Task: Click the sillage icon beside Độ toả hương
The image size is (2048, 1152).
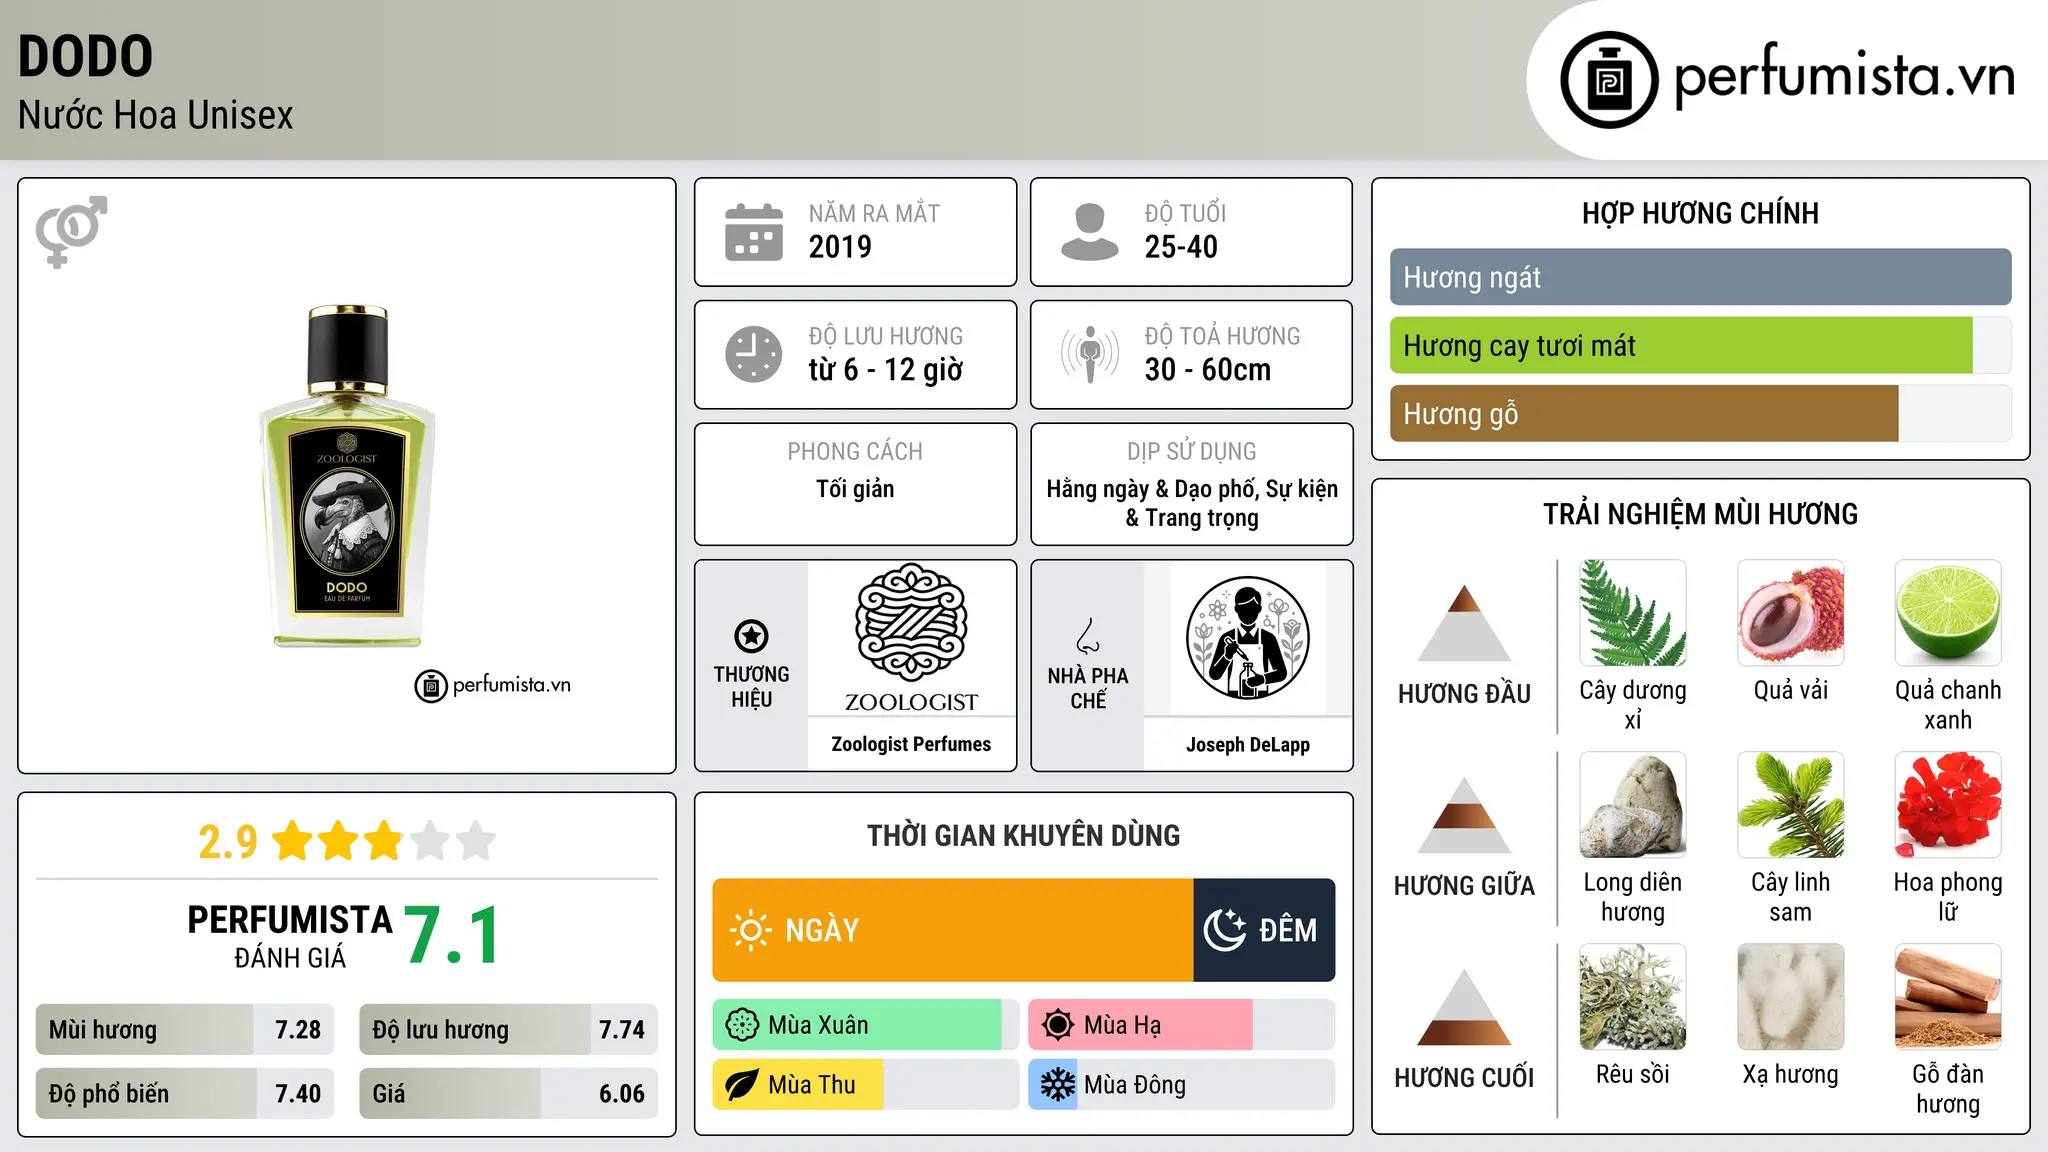Action: click(x=1089, y=354)
